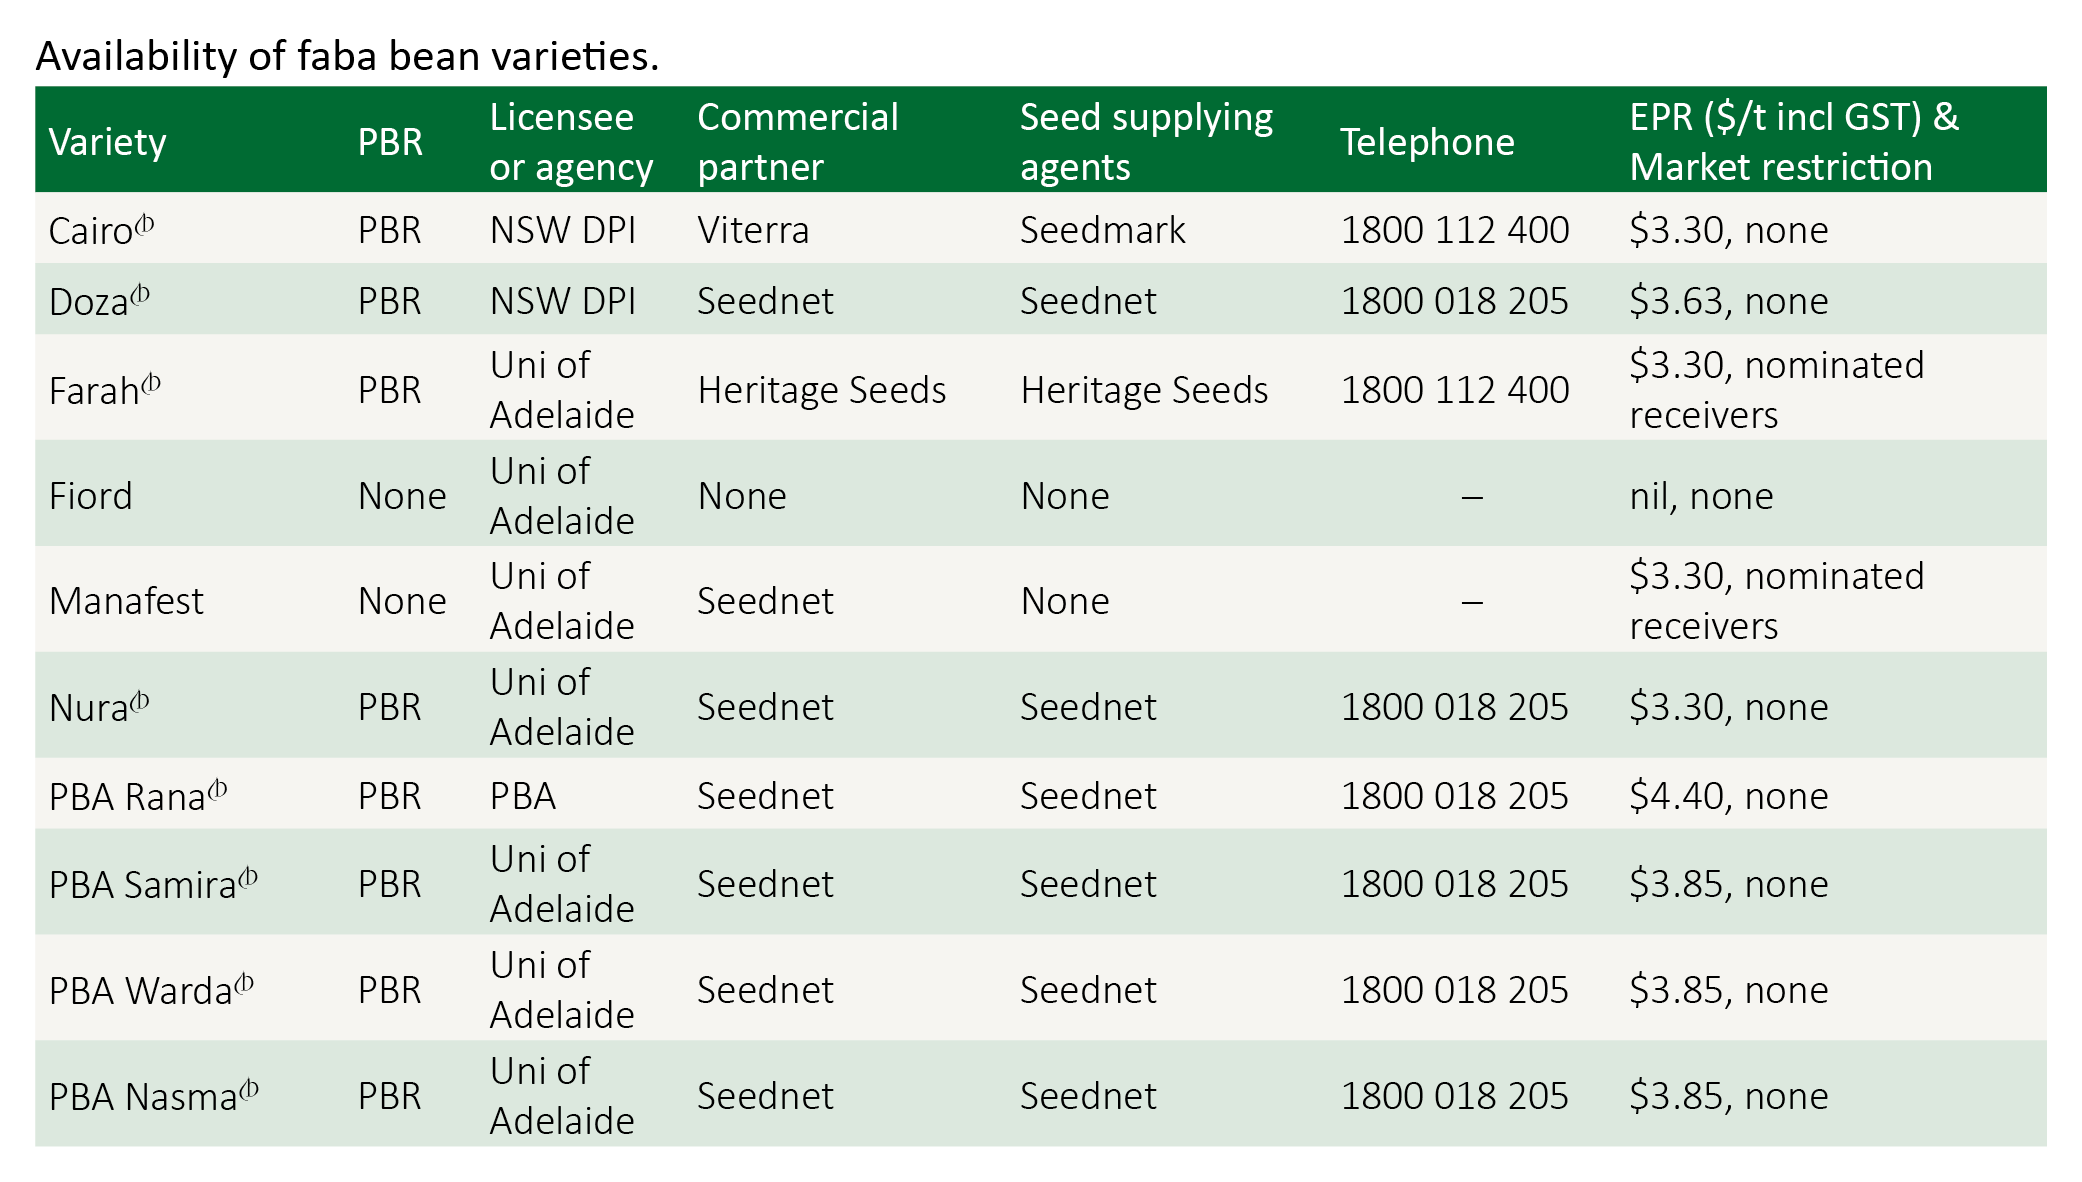Click the Manafest variety name
The image size is (2082, 1182).
point(126,601)
